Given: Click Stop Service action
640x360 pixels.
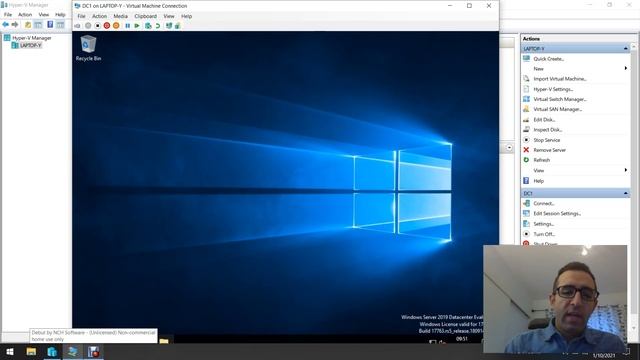Looking at the screenshot, I should [547, 140].
